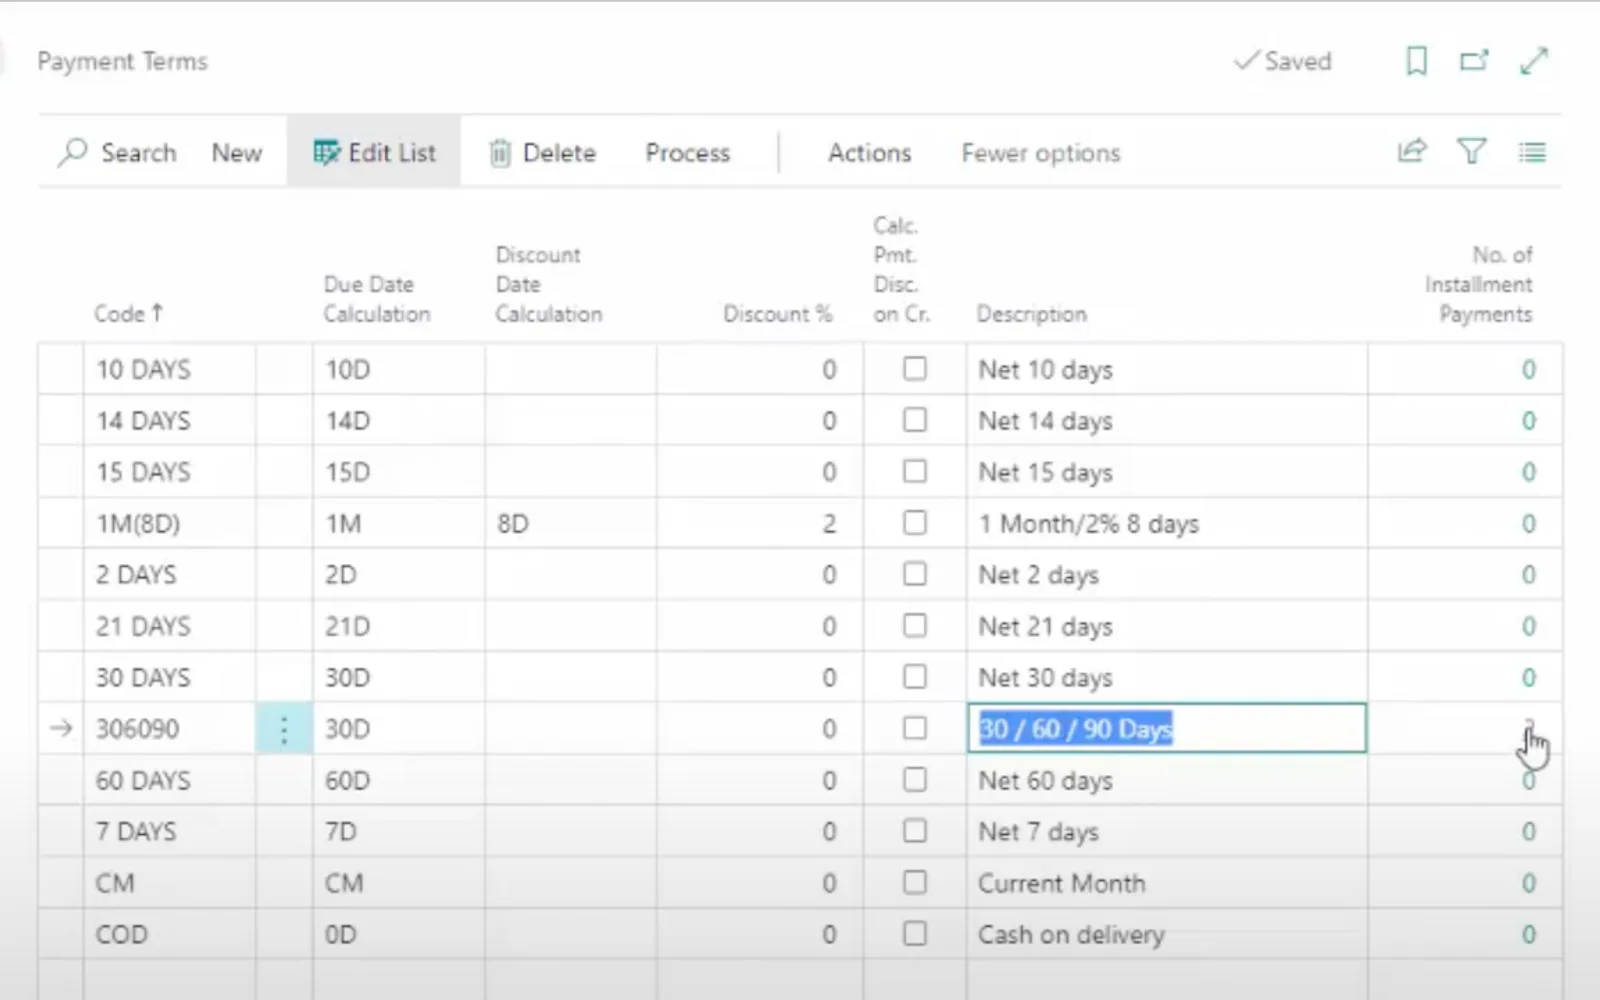Click the bookmark icon in header
Viewport: 1600px width, 1000px height.
pyautogui.click(x=1416, y=61)
